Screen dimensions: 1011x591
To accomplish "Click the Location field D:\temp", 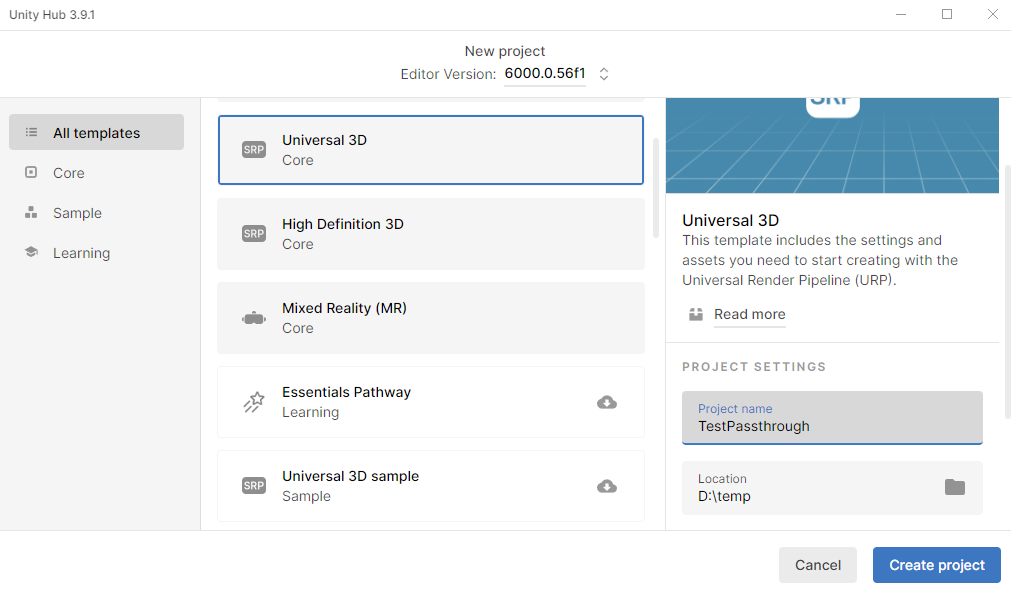I will pyautogui.click(x=832, y=488).
